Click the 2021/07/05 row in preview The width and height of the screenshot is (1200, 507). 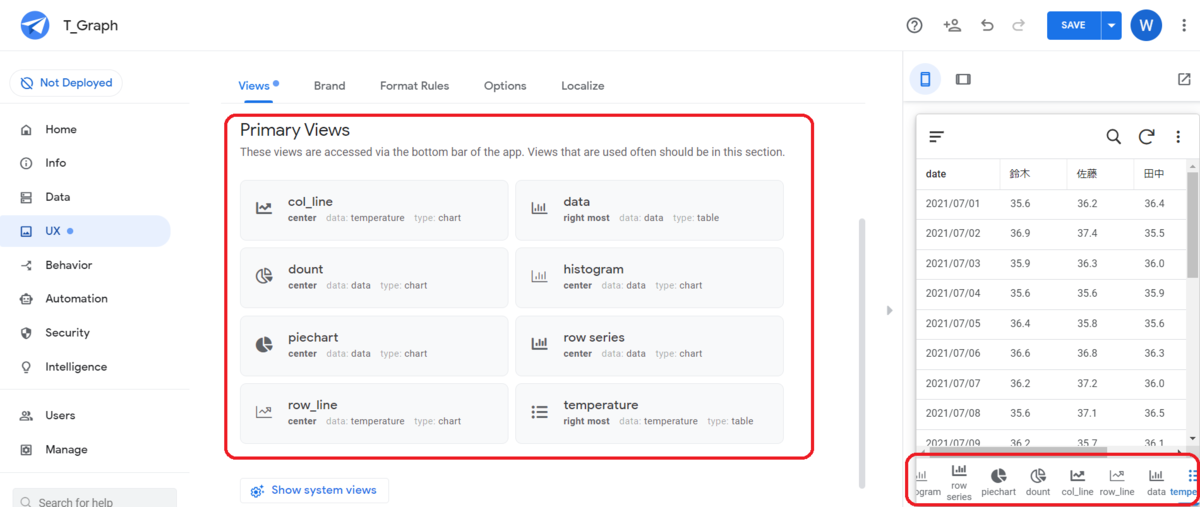point(1051,324)
